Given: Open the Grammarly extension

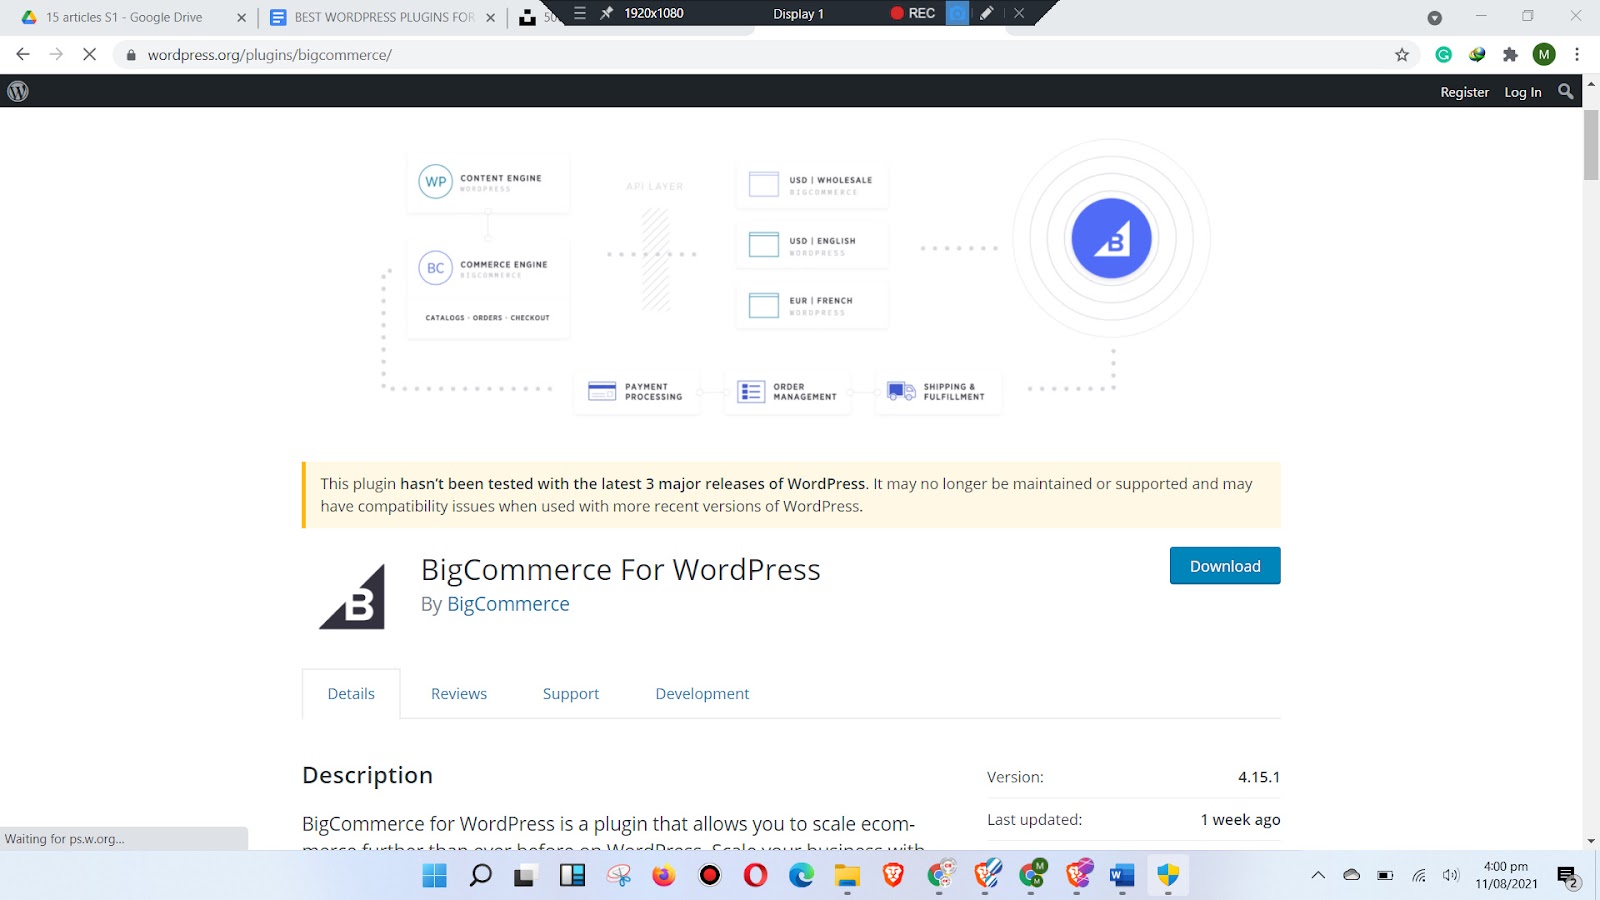Looking at the screenshot, I should 1443,55.
